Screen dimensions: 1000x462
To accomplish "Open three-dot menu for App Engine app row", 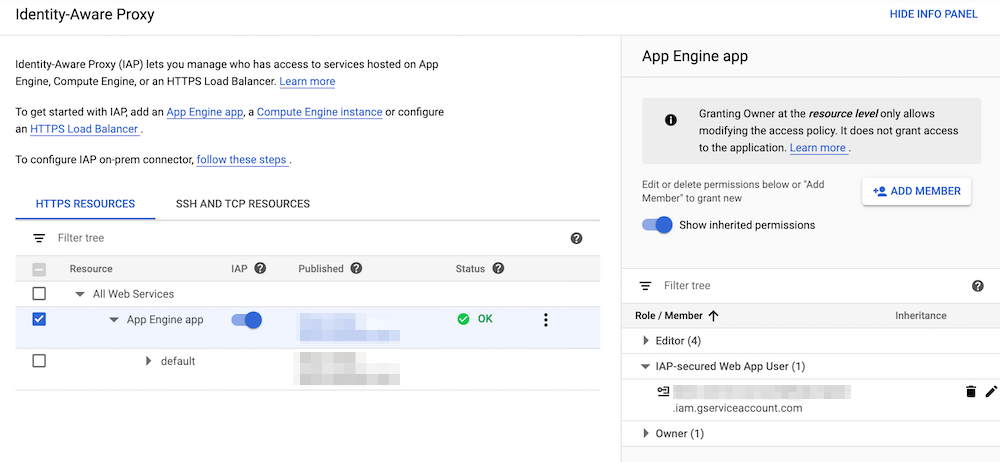I will [545, 320].
